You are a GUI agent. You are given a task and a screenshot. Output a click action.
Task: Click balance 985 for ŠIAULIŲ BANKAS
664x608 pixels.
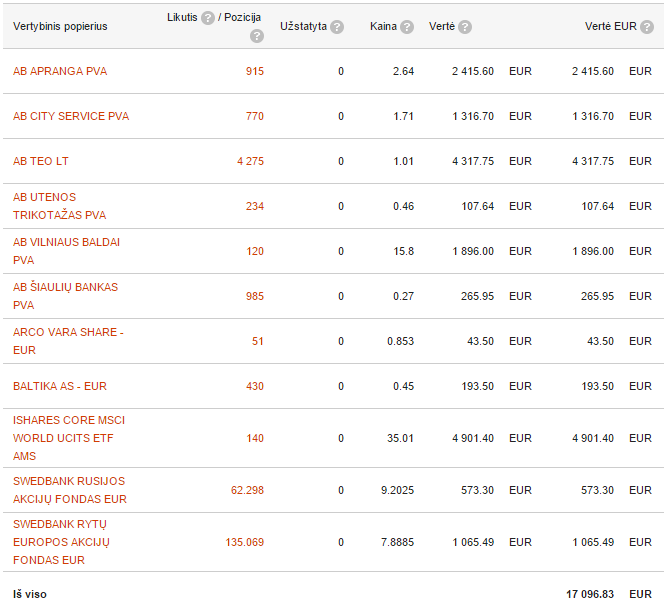click(x=255, y=296)
